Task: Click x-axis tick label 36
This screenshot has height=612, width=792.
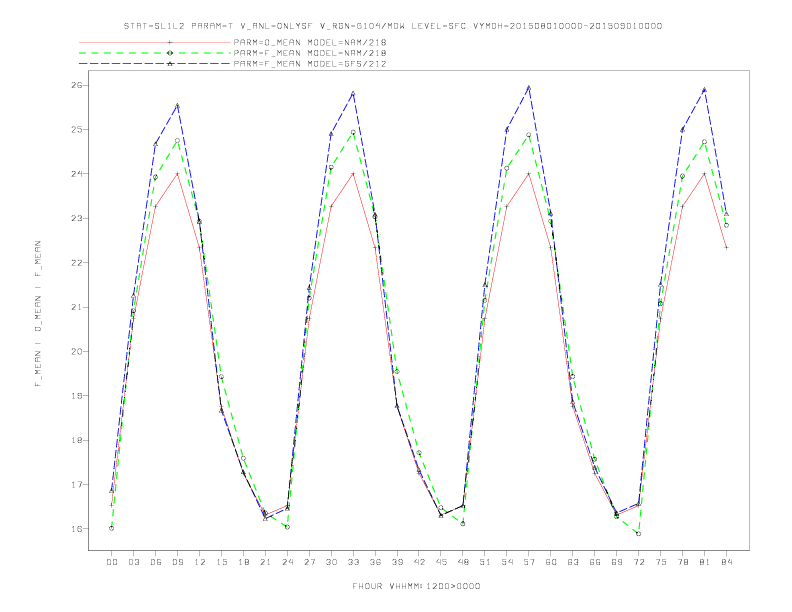Action: pyautogui.click(x=375, y=562)
